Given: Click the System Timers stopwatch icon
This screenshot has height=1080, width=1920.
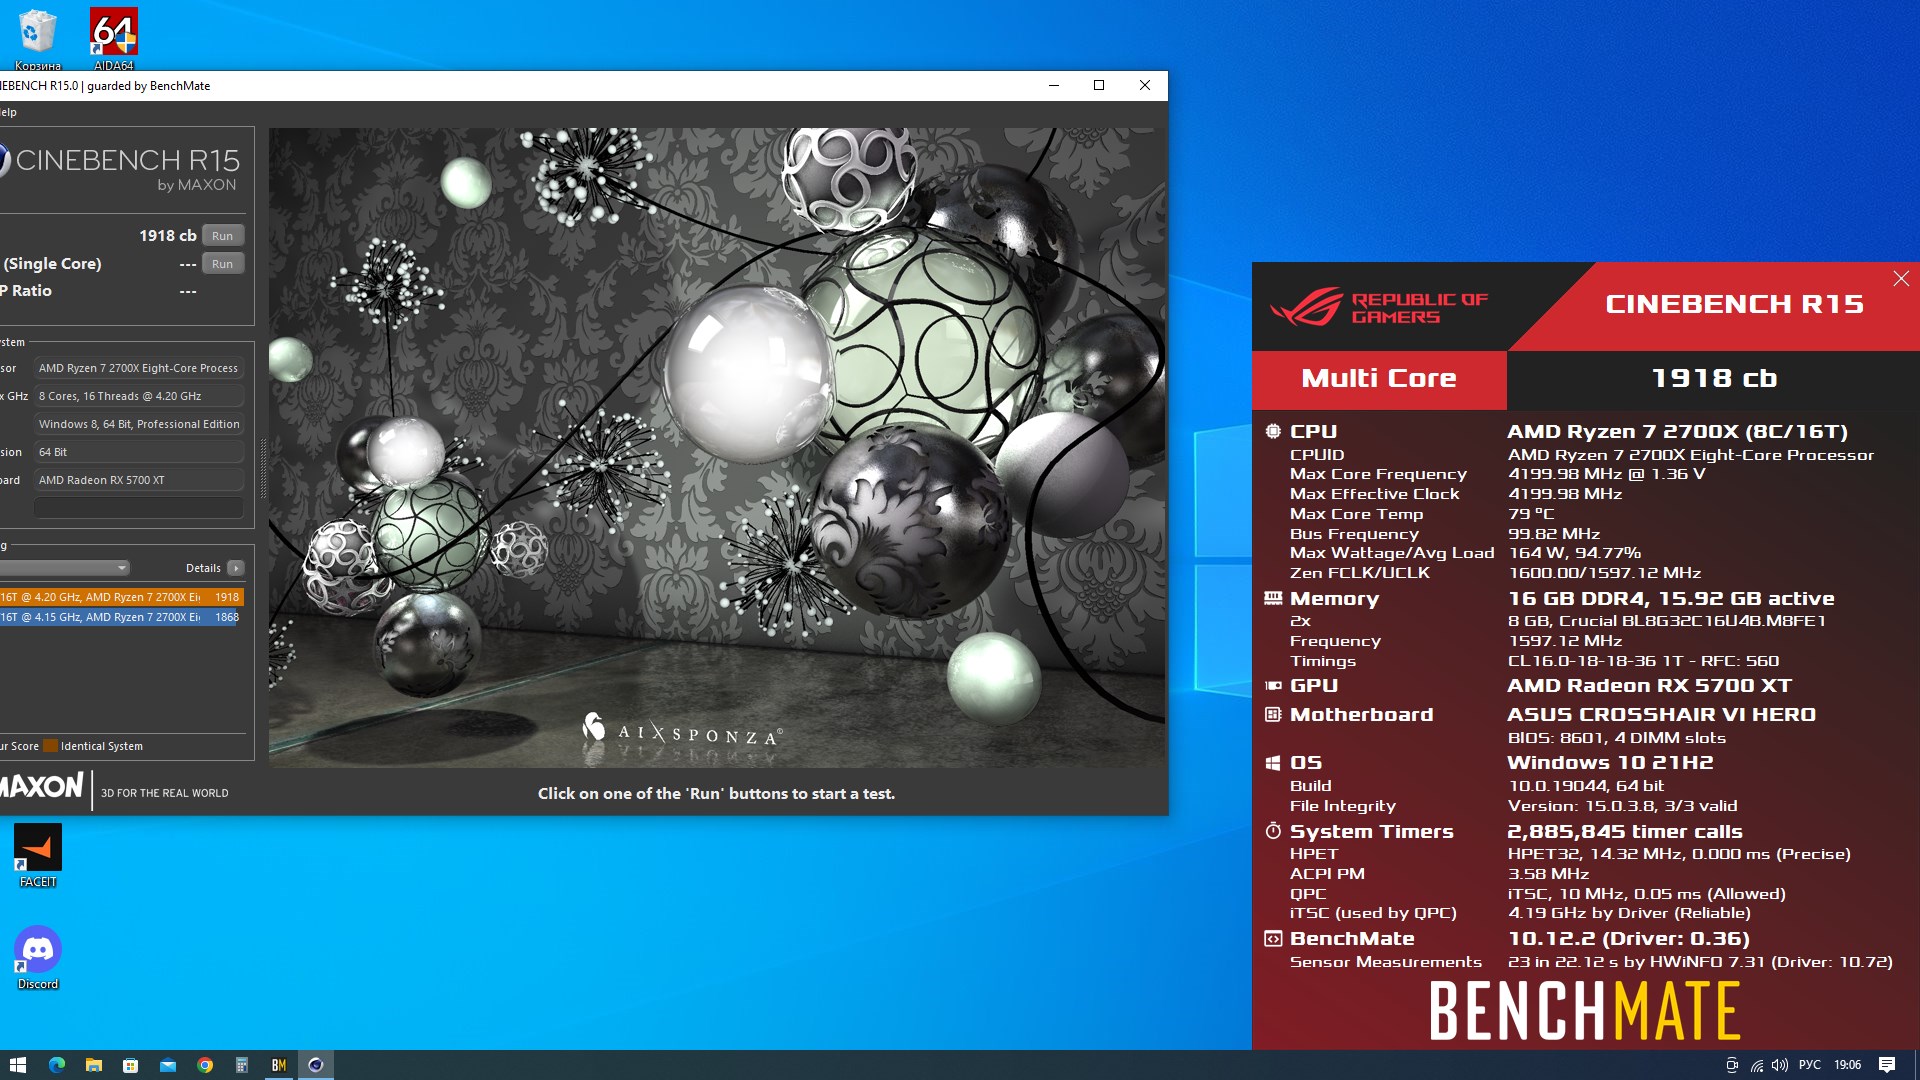Looking at the screenshot, I should pyautogui.click(x=1273, y=831).
